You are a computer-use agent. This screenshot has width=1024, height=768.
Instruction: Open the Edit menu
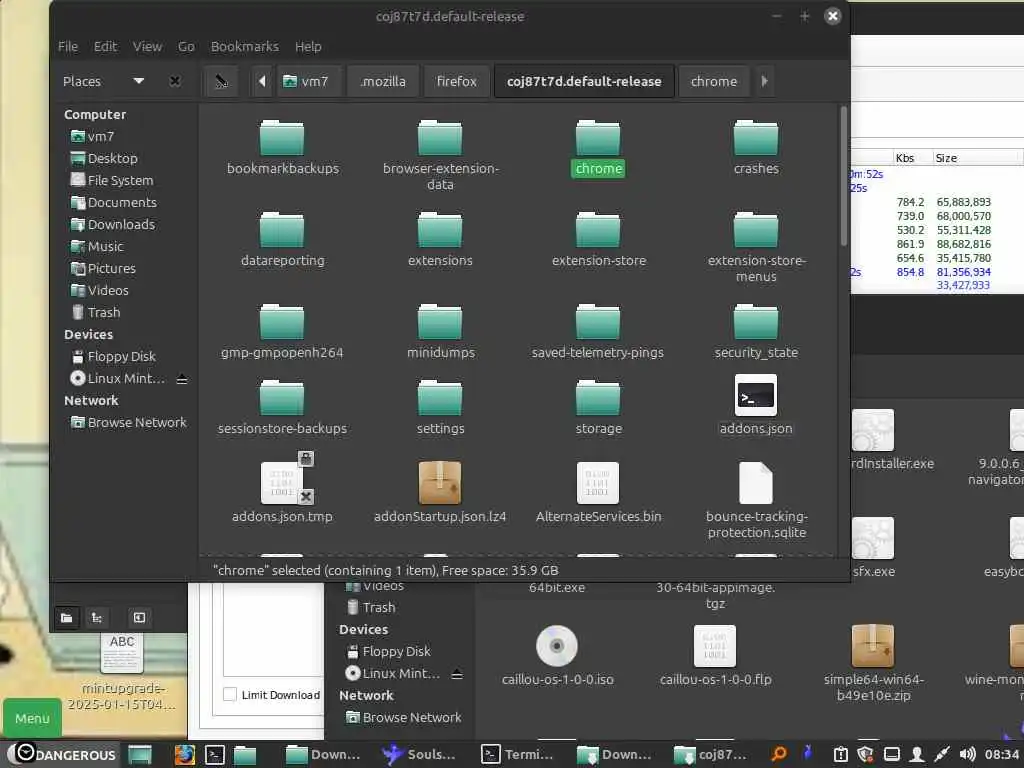click(105, 46)
